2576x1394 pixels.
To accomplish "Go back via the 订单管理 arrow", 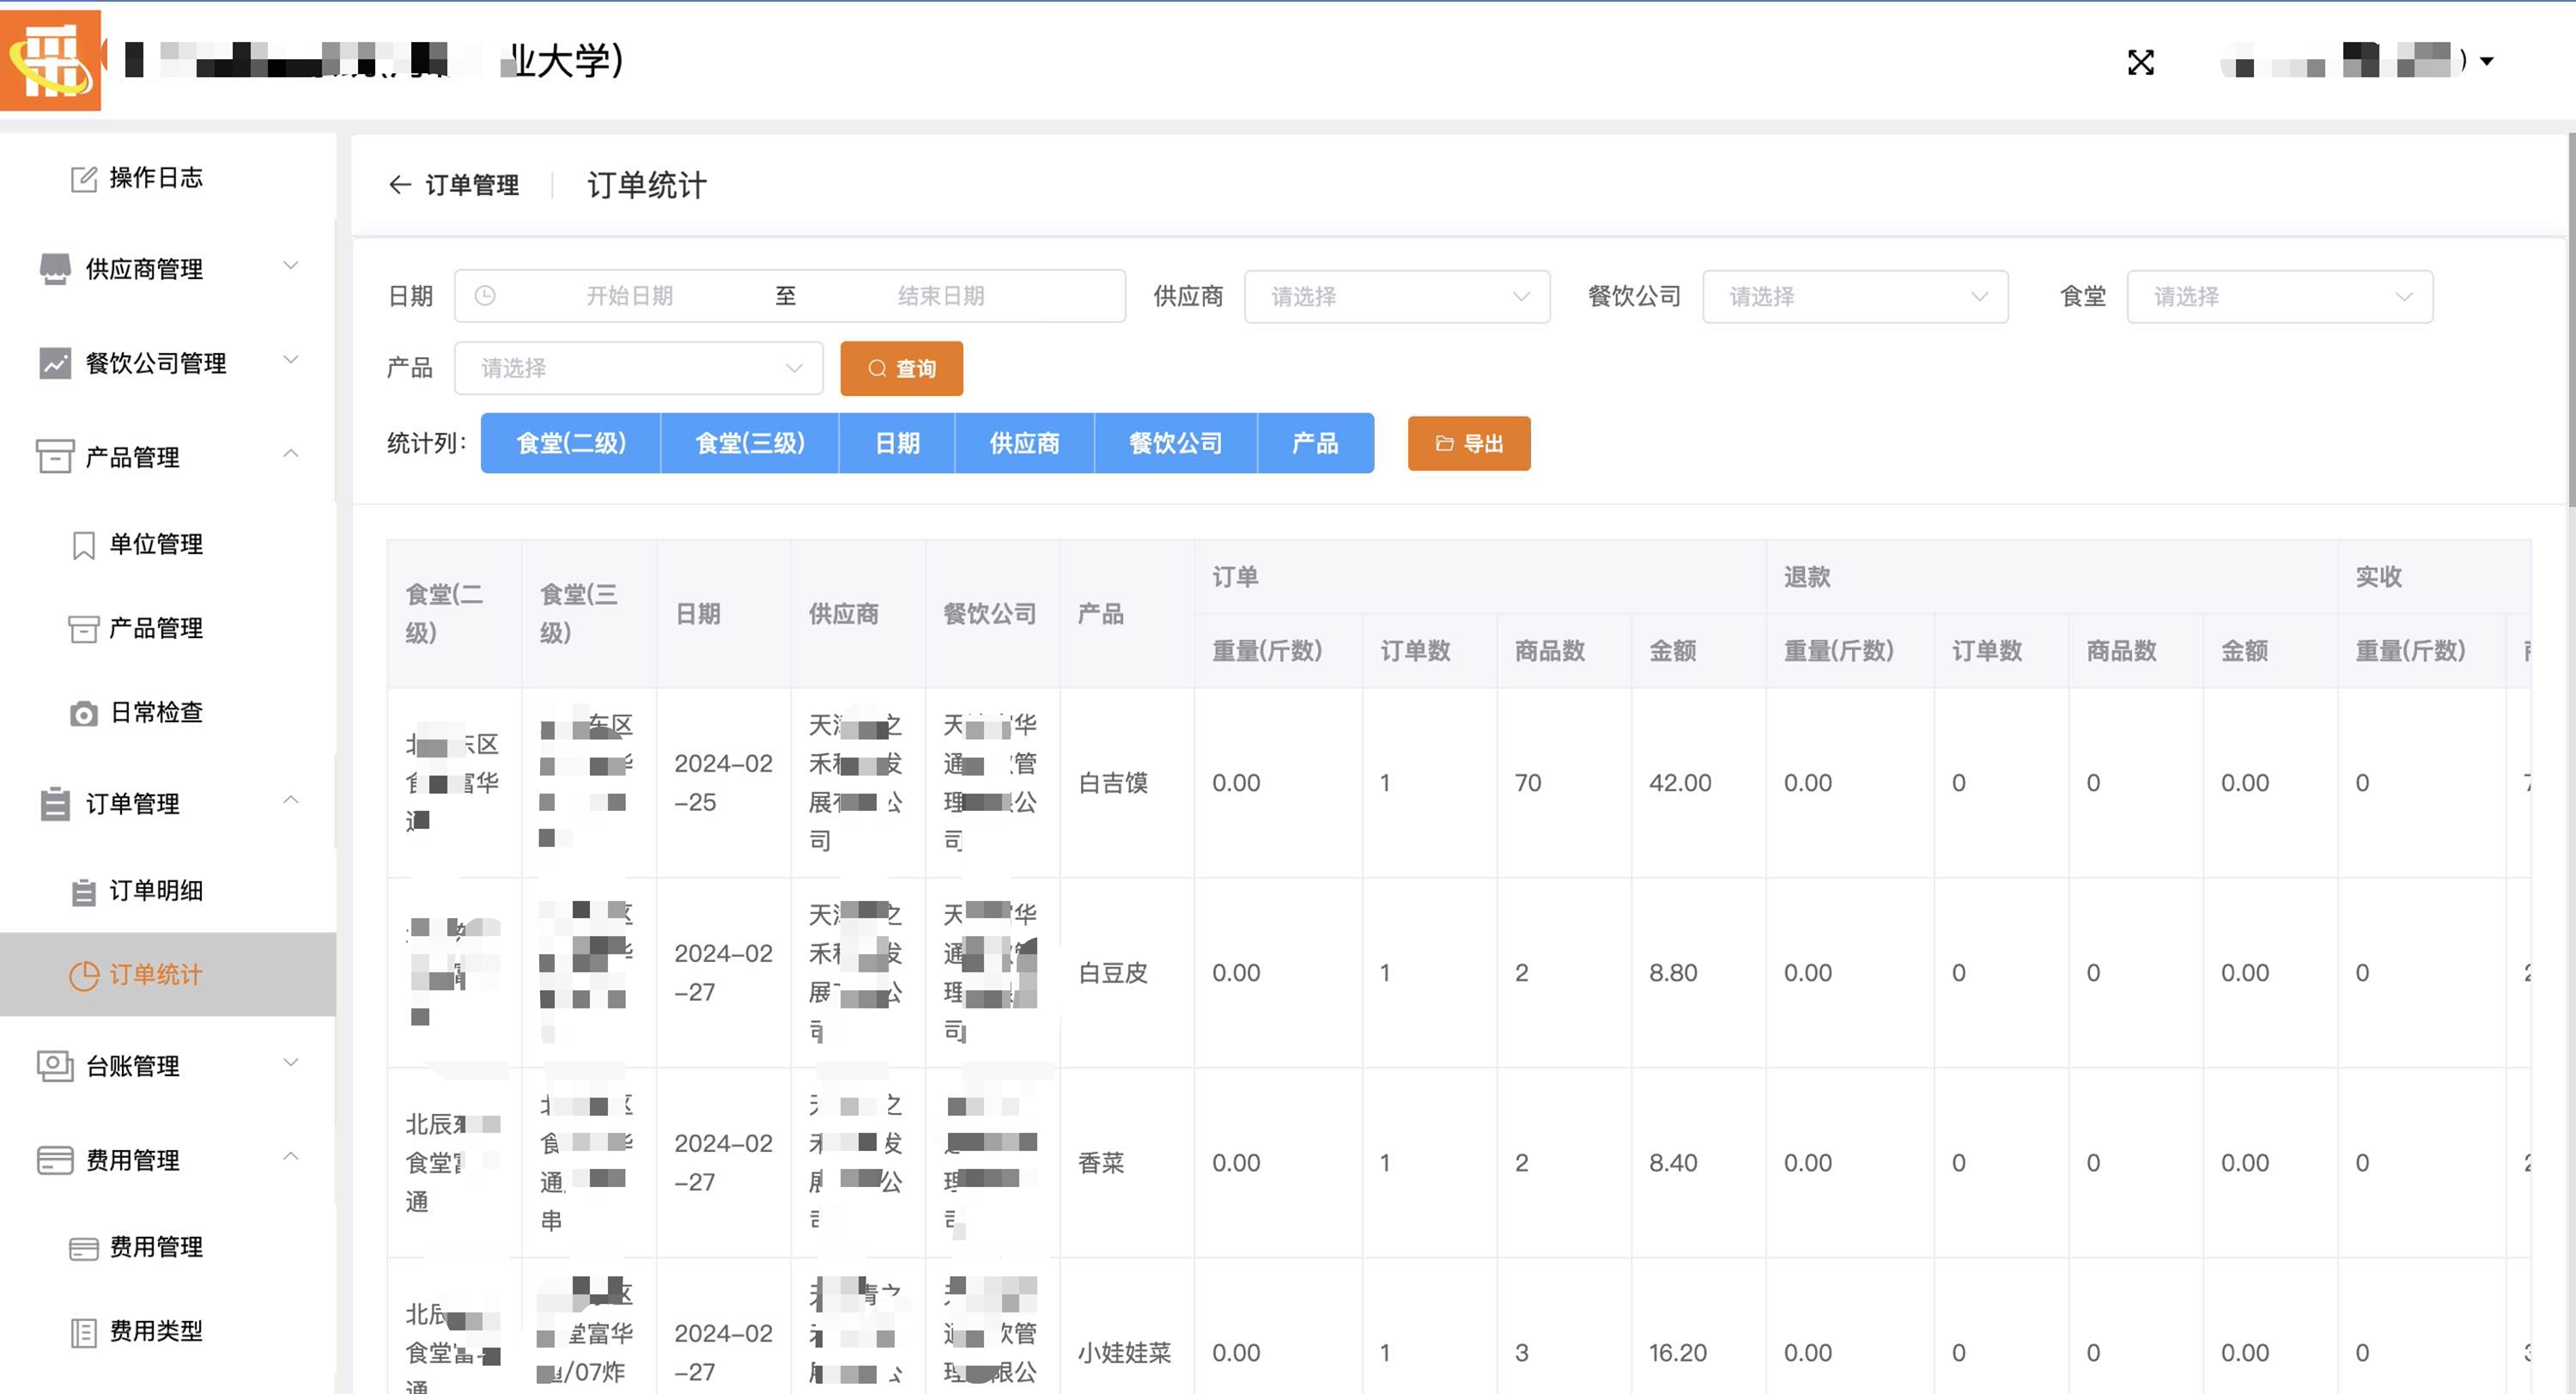I will (x=399, y=185).
